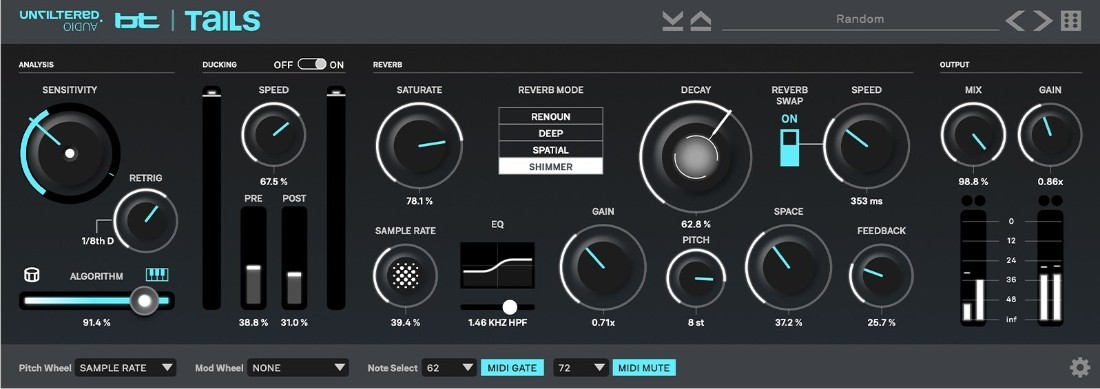Click the BT logo in header

pyautogui.click(x=138, y=20)
